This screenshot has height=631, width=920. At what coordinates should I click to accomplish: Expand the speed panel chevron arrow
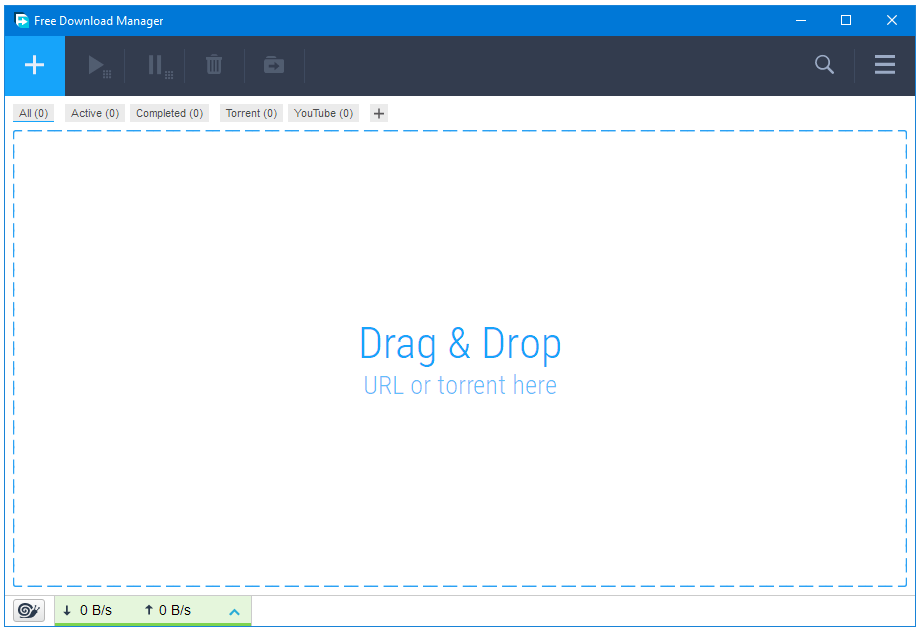[235, 611]
